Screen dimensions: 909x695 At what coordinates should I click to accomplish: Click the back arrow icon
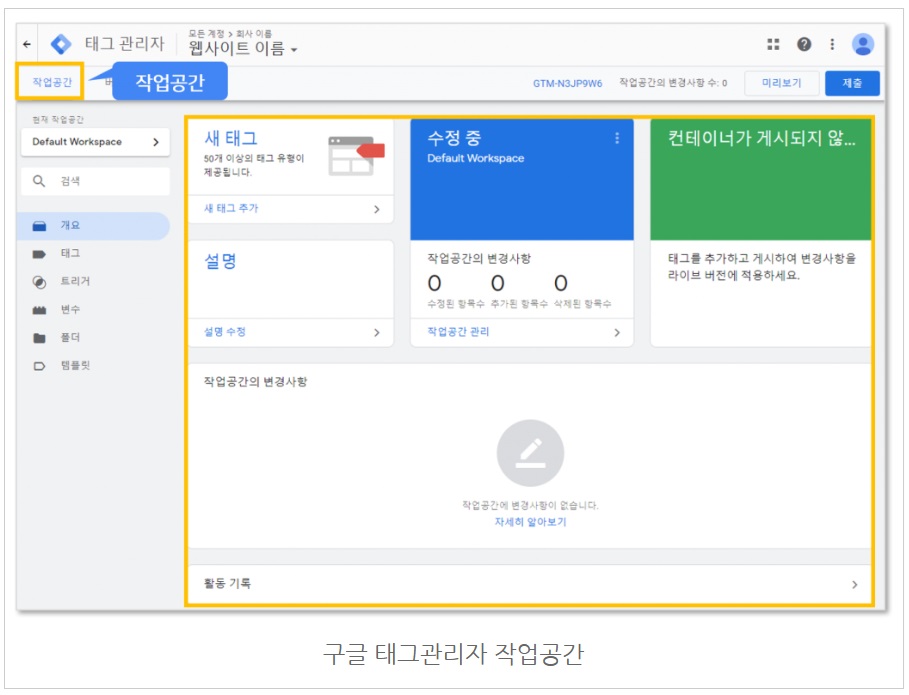[x=27, y=44]
